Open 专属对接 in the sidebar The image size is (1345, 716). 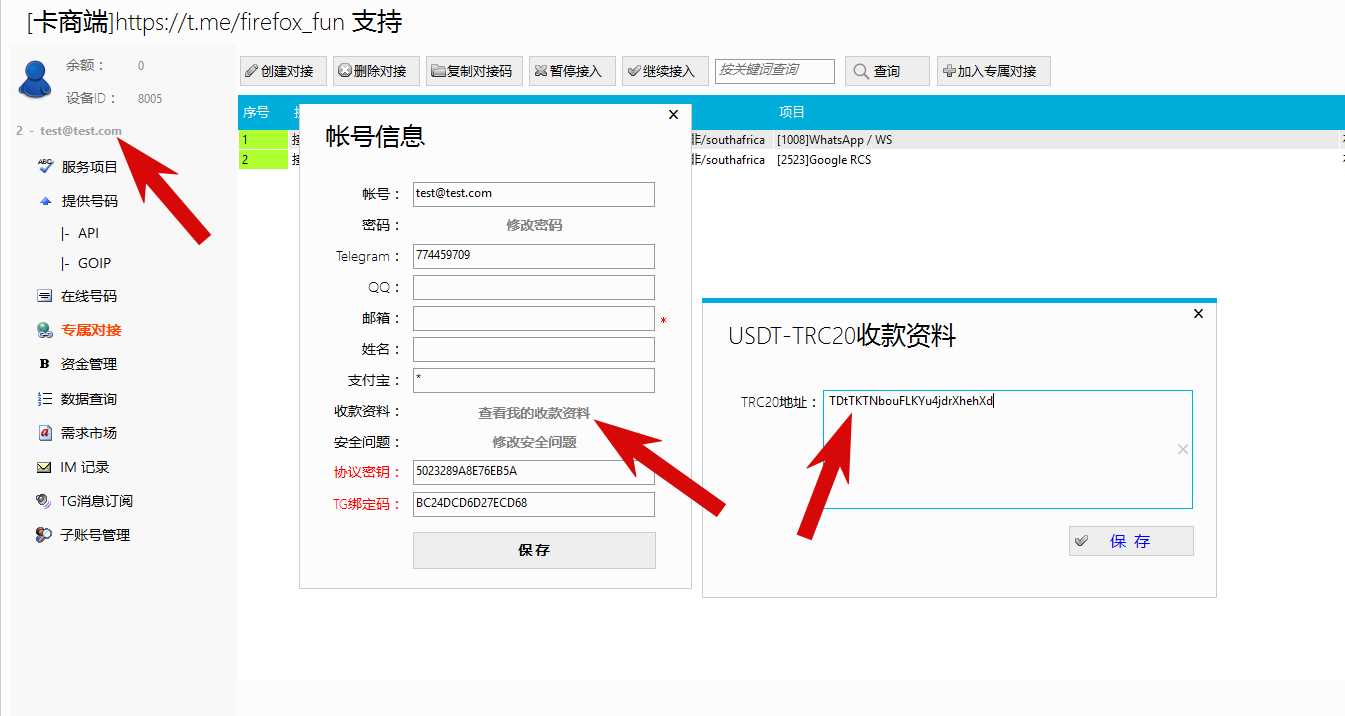(91, 330)
